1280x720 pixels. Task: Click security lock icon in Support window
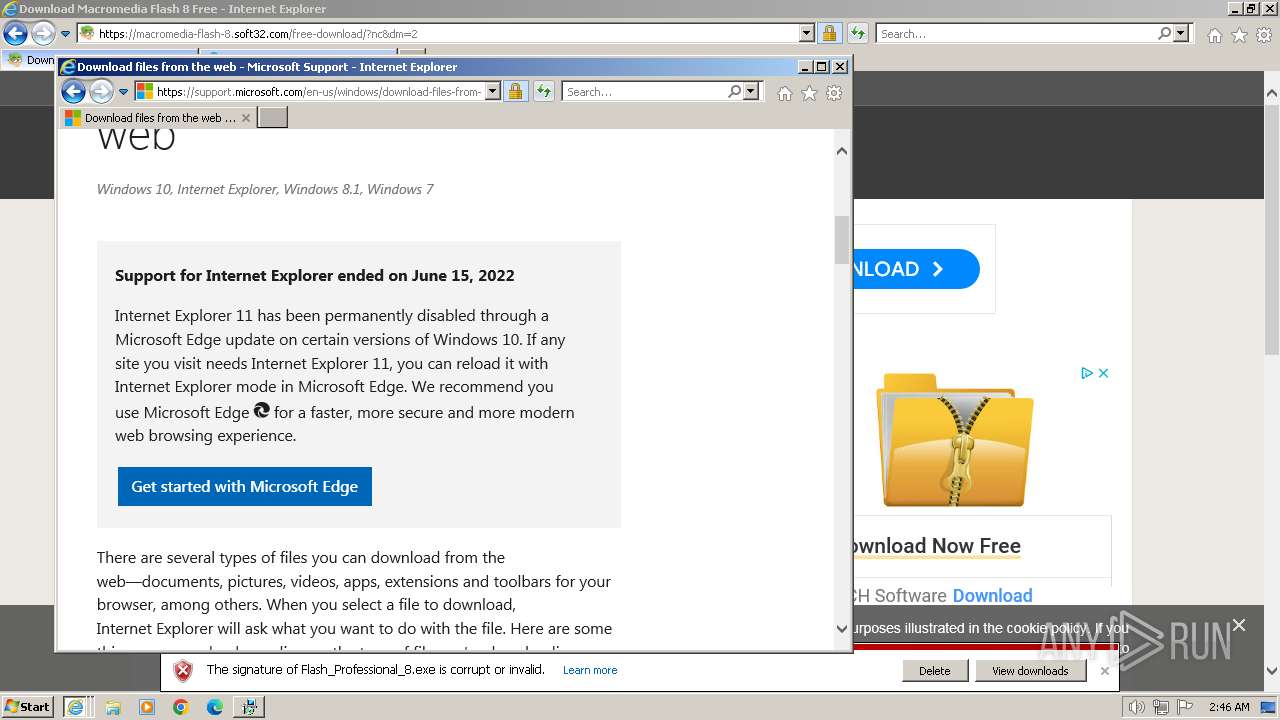click(515, 92)
